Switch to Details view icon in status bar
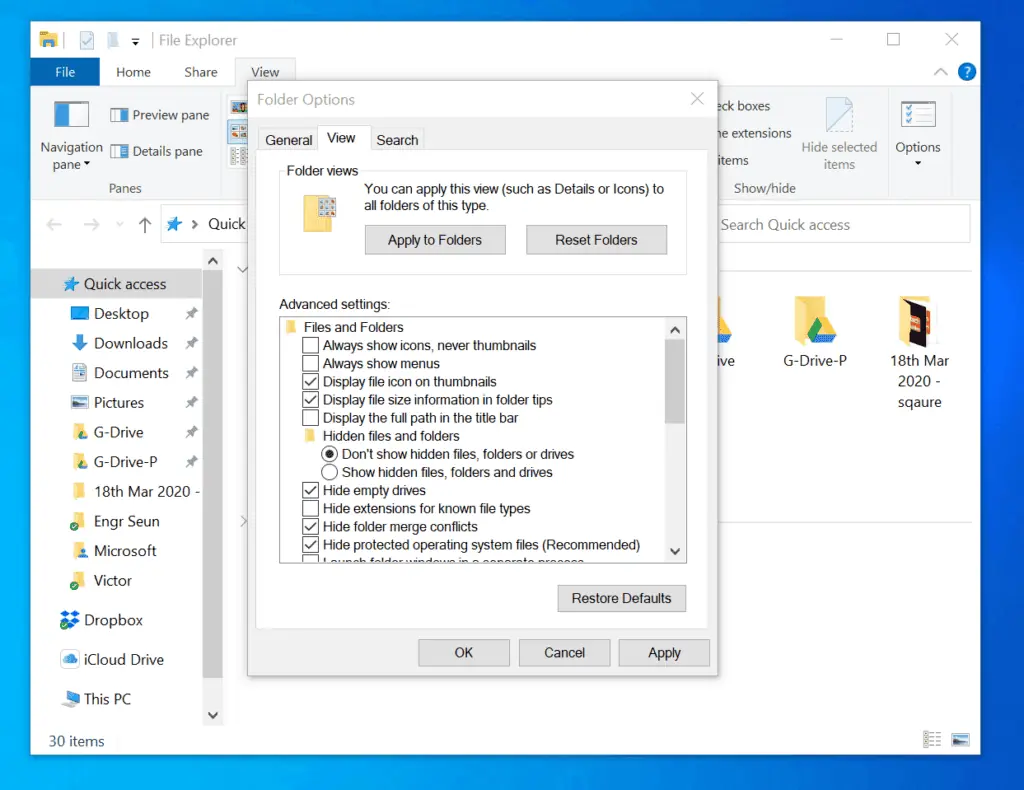This screenshot has height=790, width=1024. [x=932, y=740]
